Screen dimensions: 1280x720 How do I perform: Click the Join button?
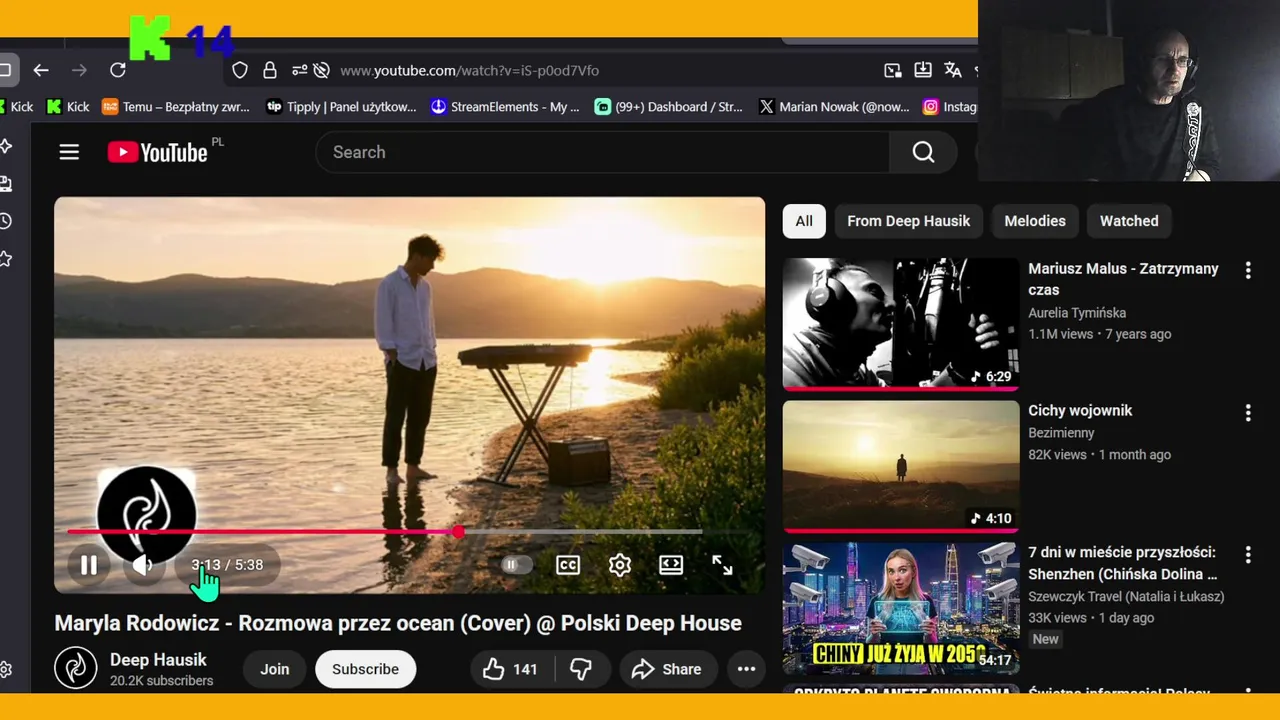(x=274, y=669)
